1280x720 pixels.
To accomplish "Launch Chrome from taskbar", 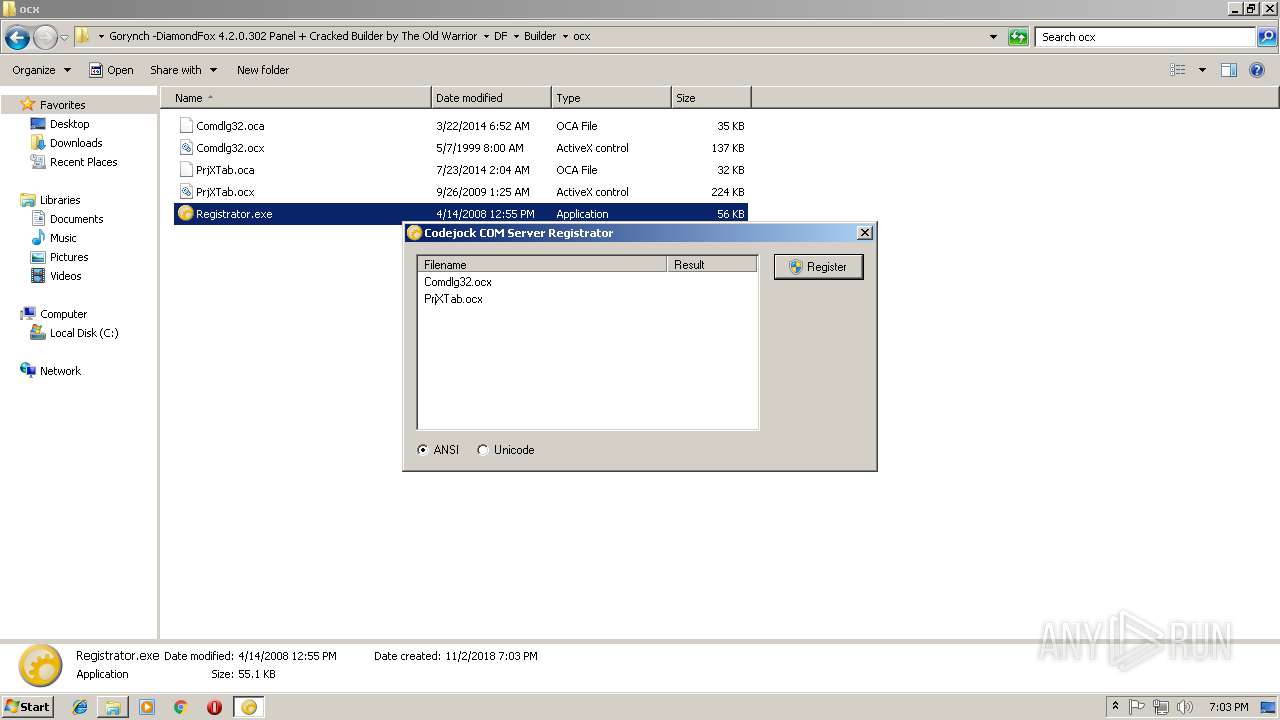I will coord(180,707).
